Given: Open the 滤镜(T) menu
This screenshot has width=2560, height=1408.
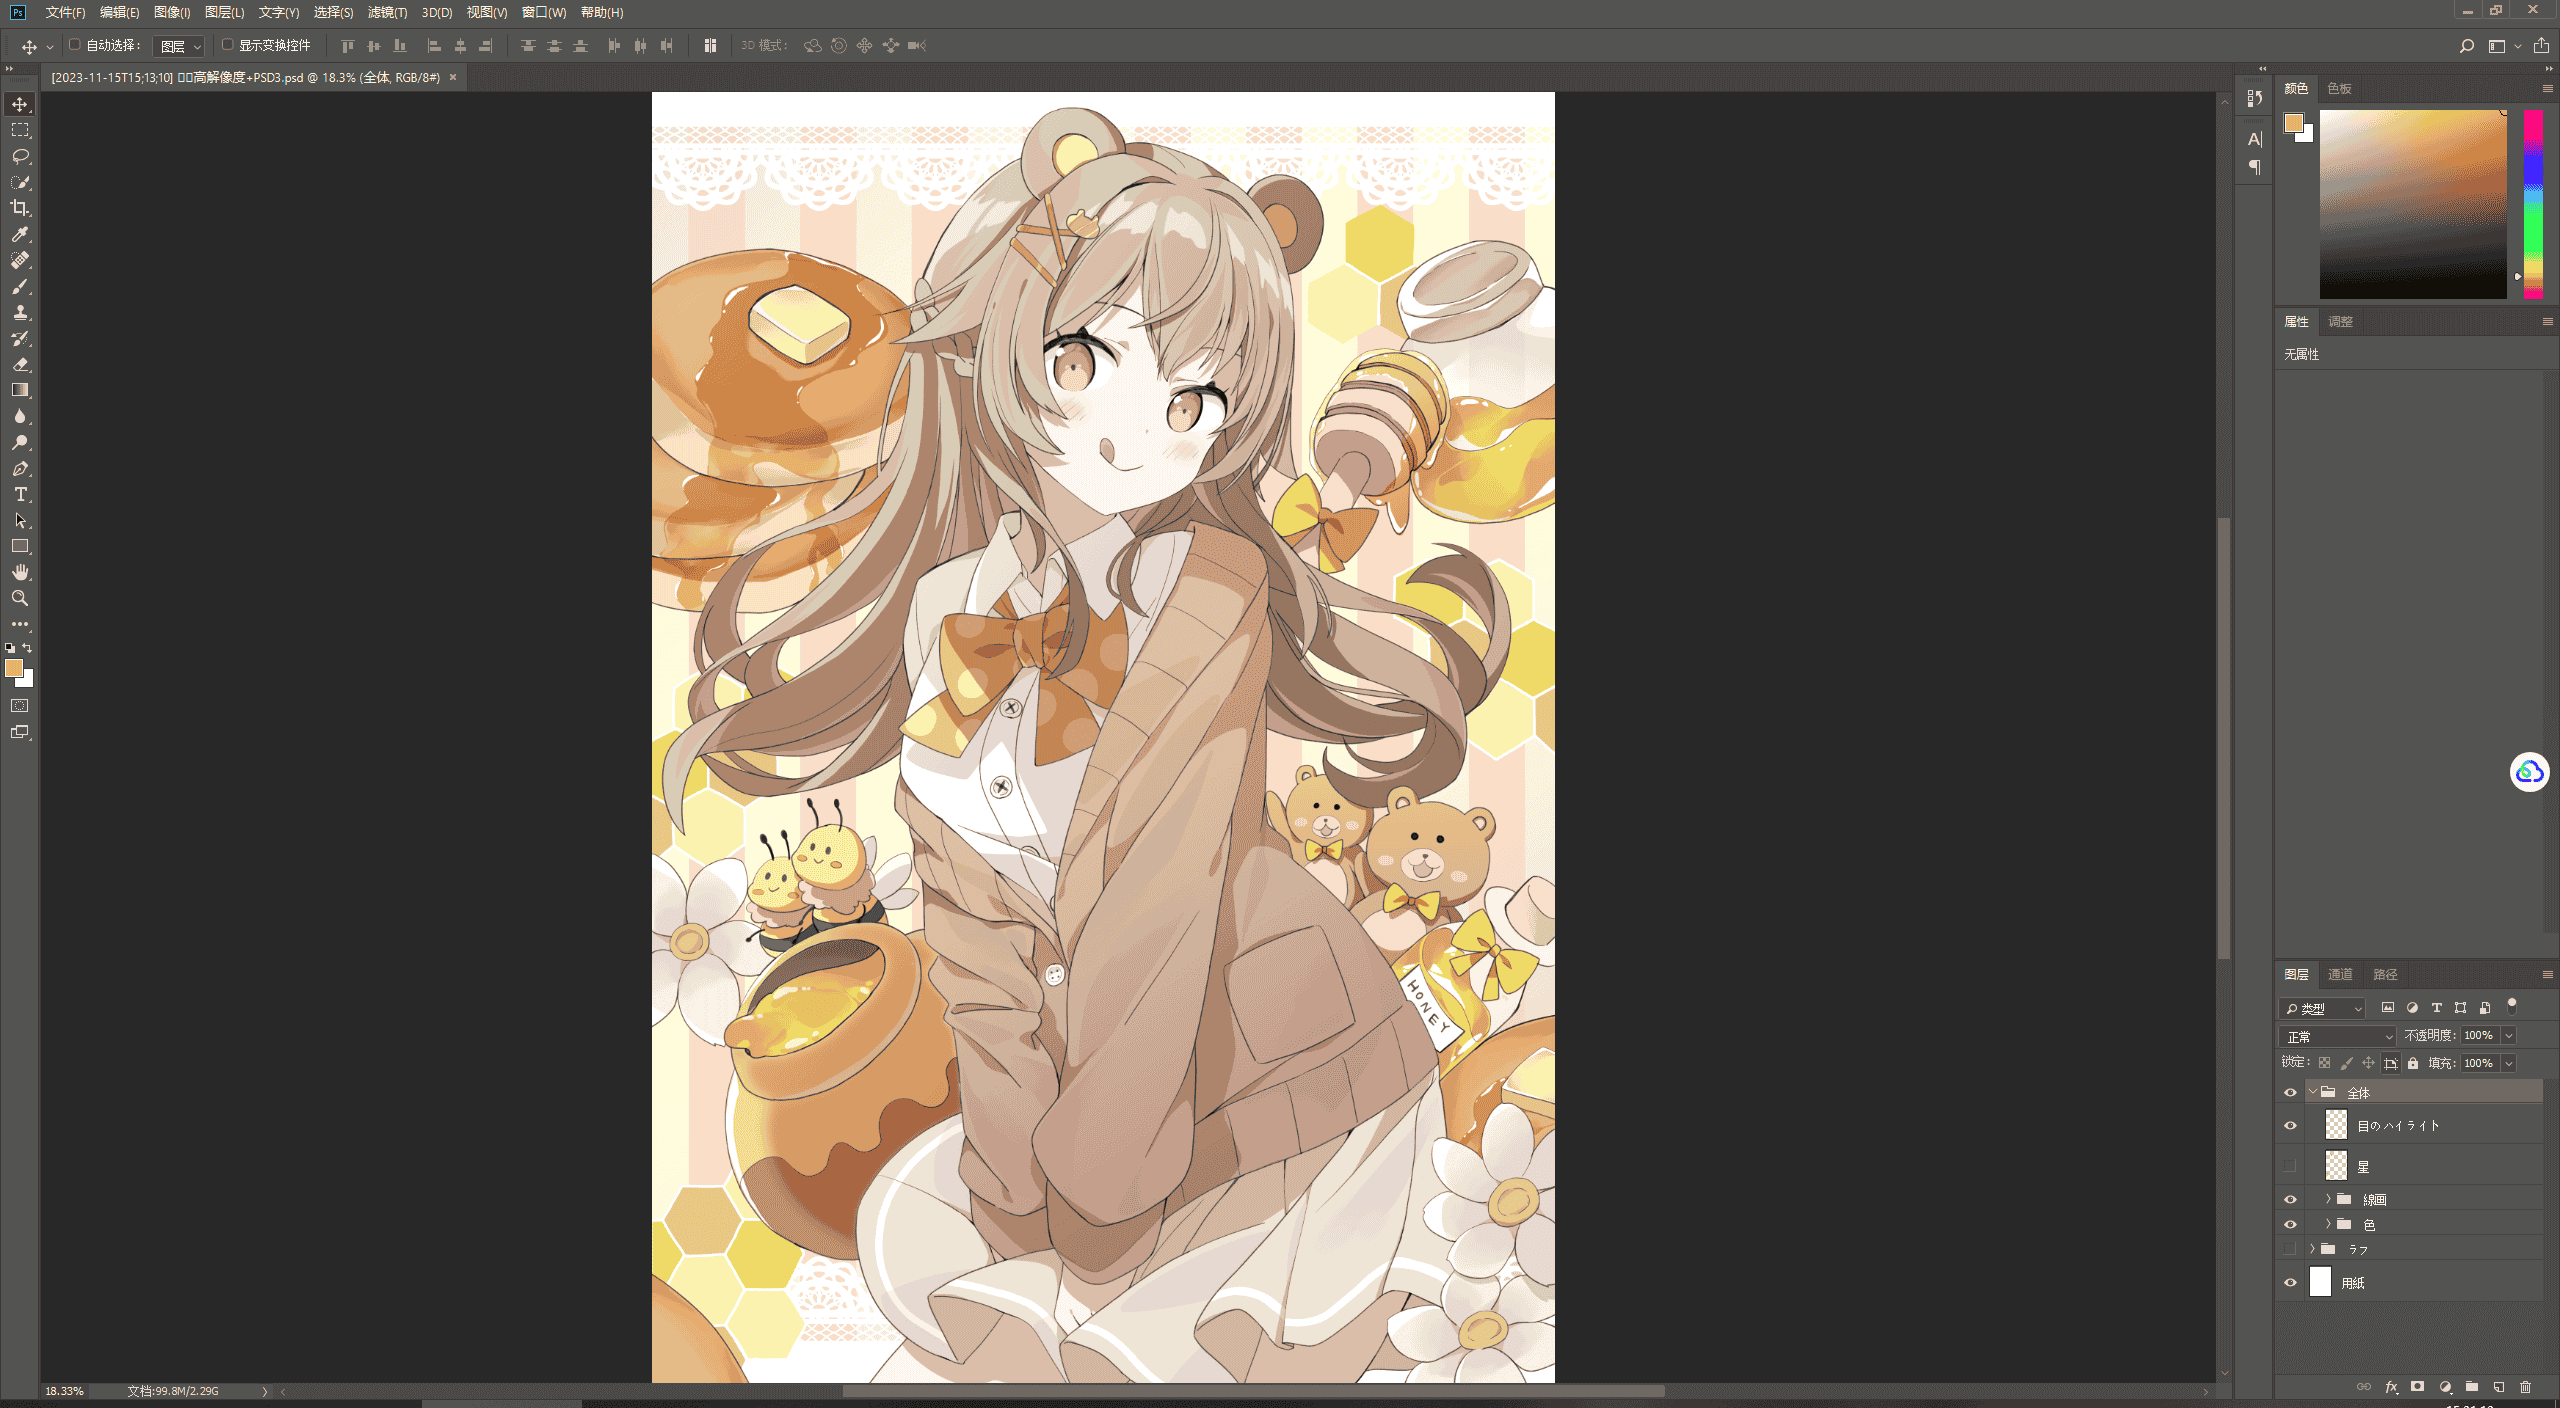Looking at the screenshot, I should pos(387,12).
